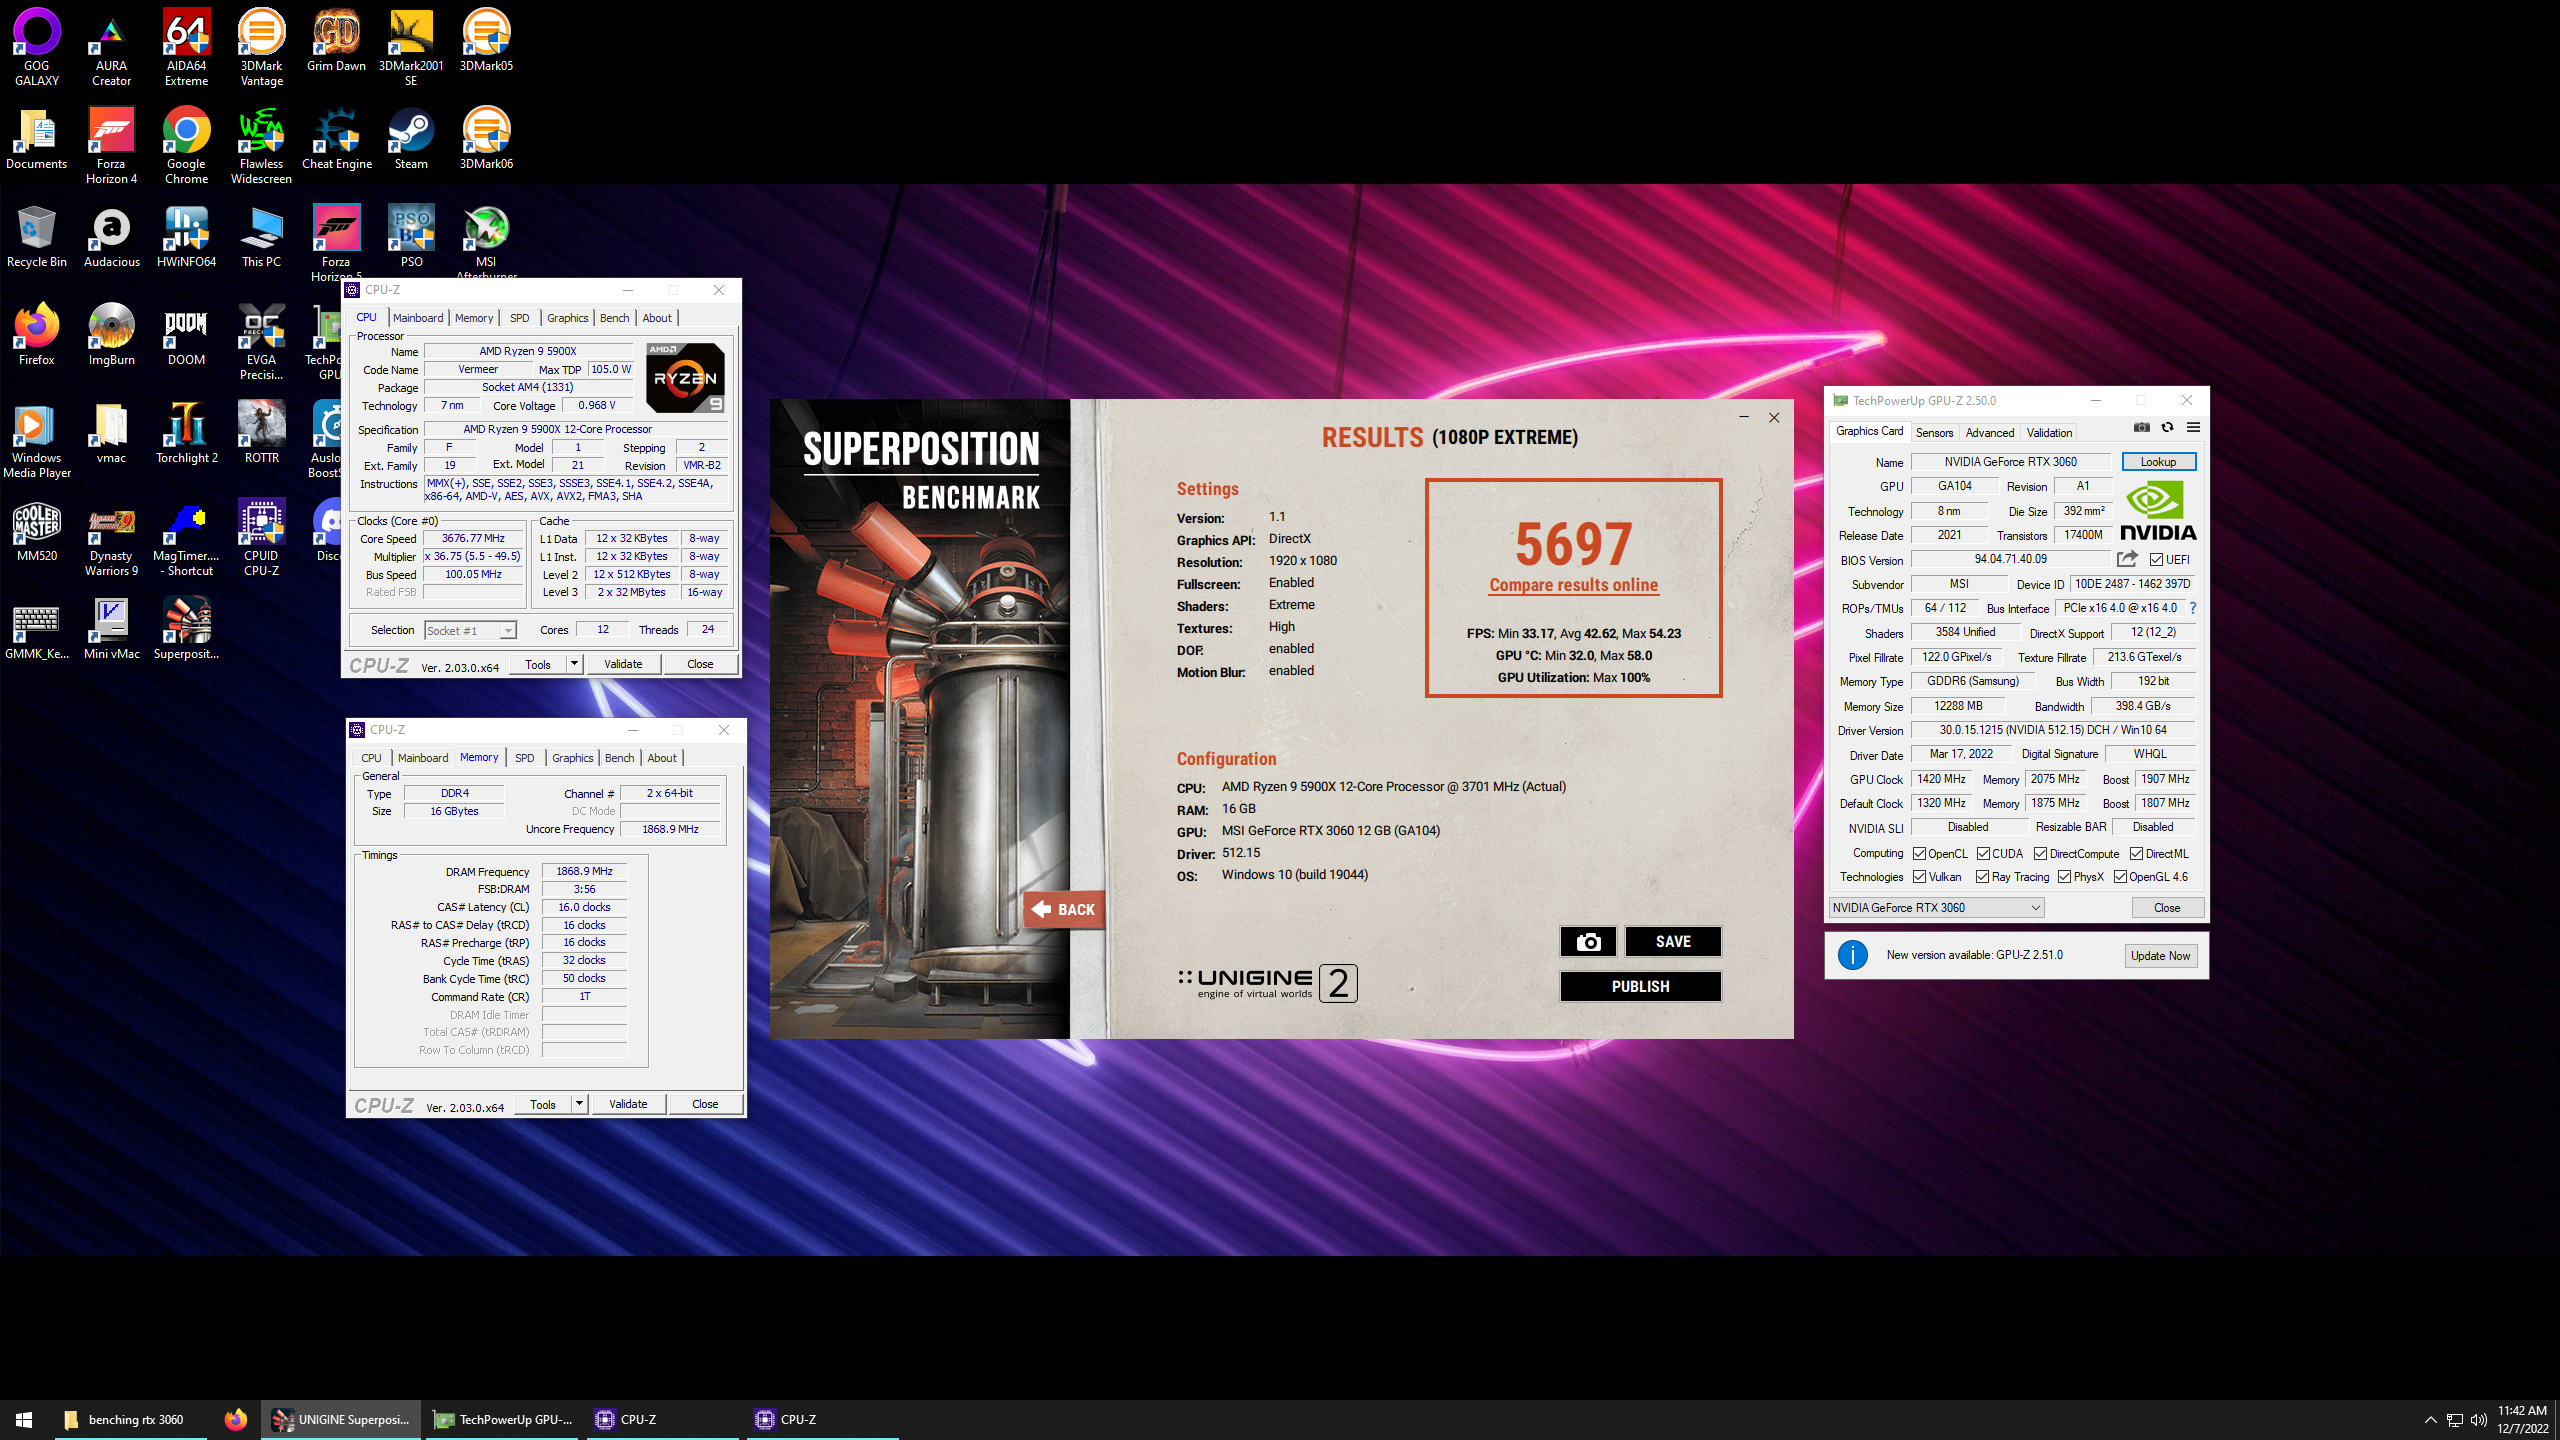Open the ImgBurn desktop icon
This screenshot has width=2560, height=1440.
coord(111,334)
